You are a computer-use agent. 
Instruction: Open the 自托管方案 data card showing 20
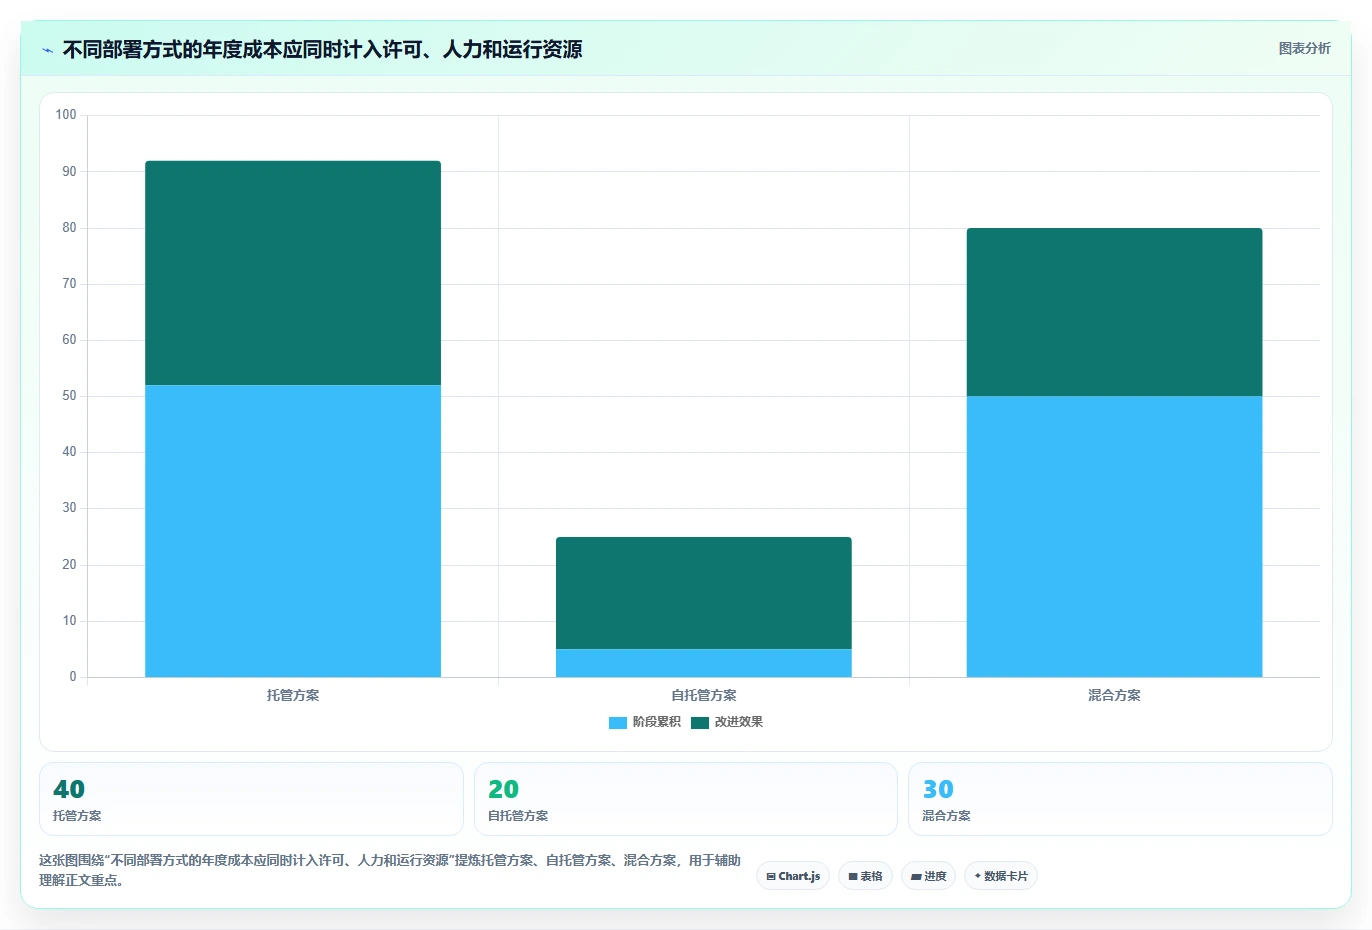coord(685,799)
